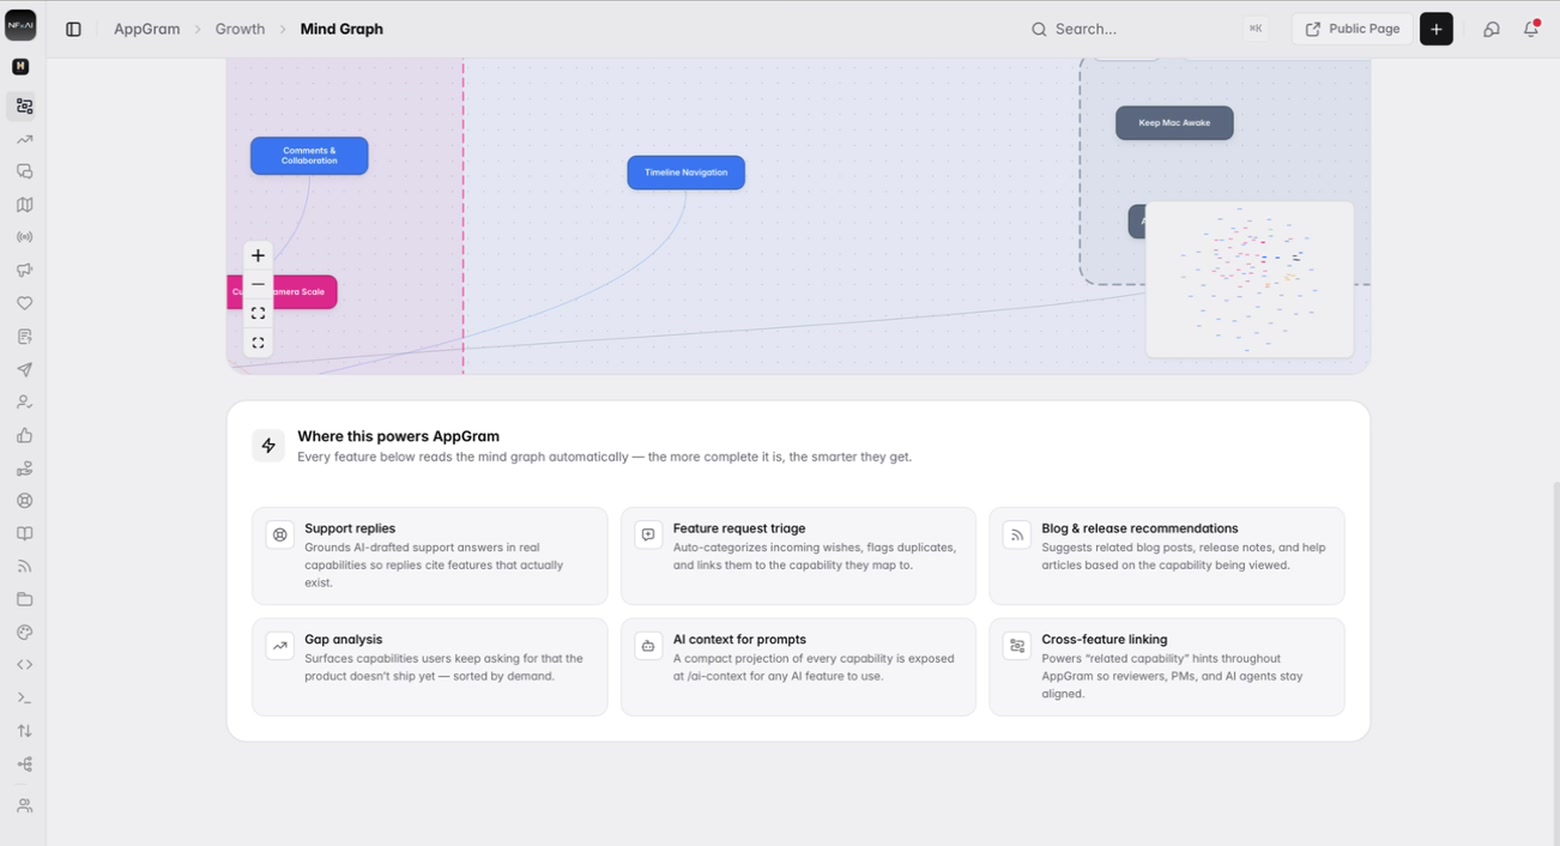Open the headset support icon in the header

pyautogui.click(x=1491, y=29)
